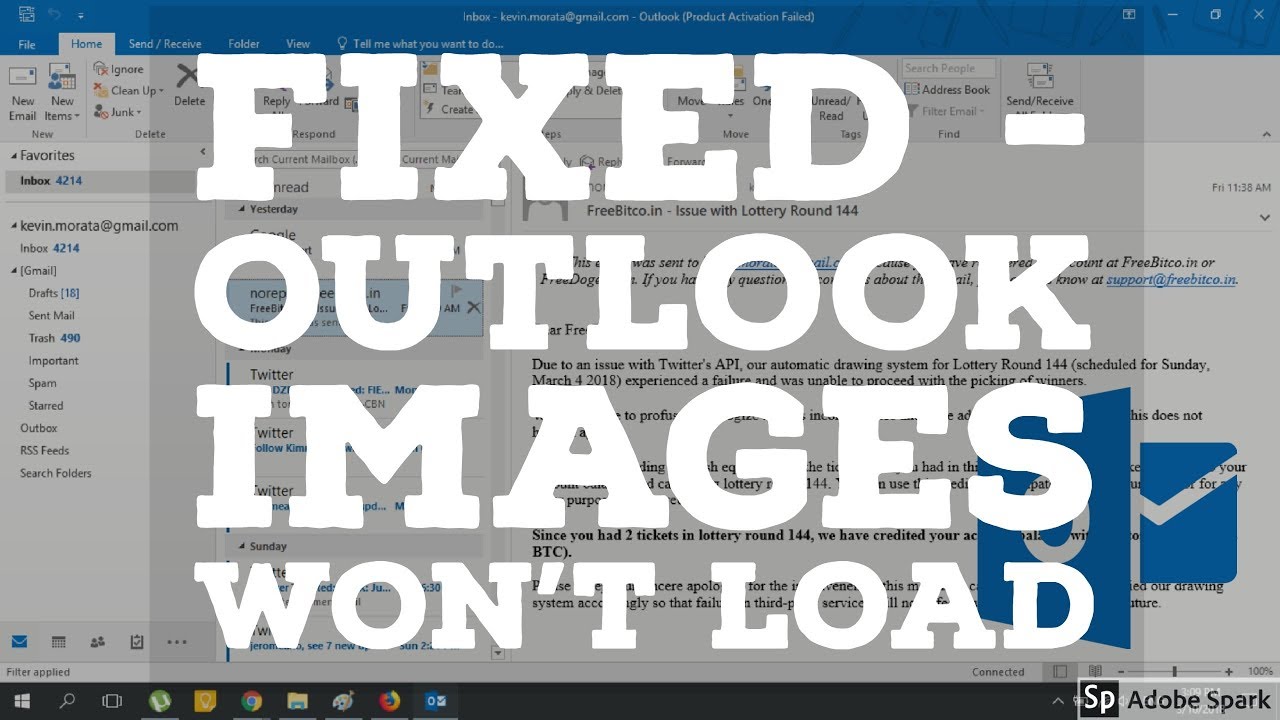The height and width of the screenshot is (720, 1280).
Task: Open Task View from the taskbar
Action: (x=113, y=701)
